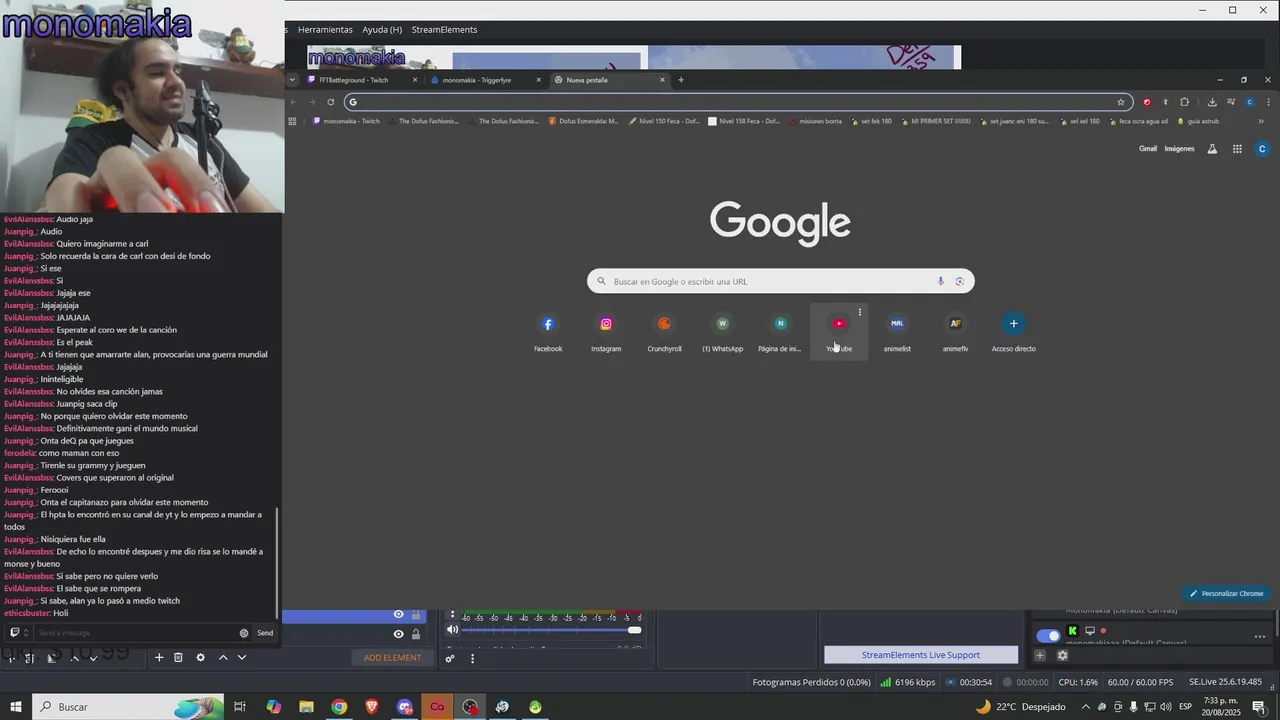The height and width of the screenshot is (720, 1280).
Task: Open Imágenes link
Action: (x=1179, y=149)
